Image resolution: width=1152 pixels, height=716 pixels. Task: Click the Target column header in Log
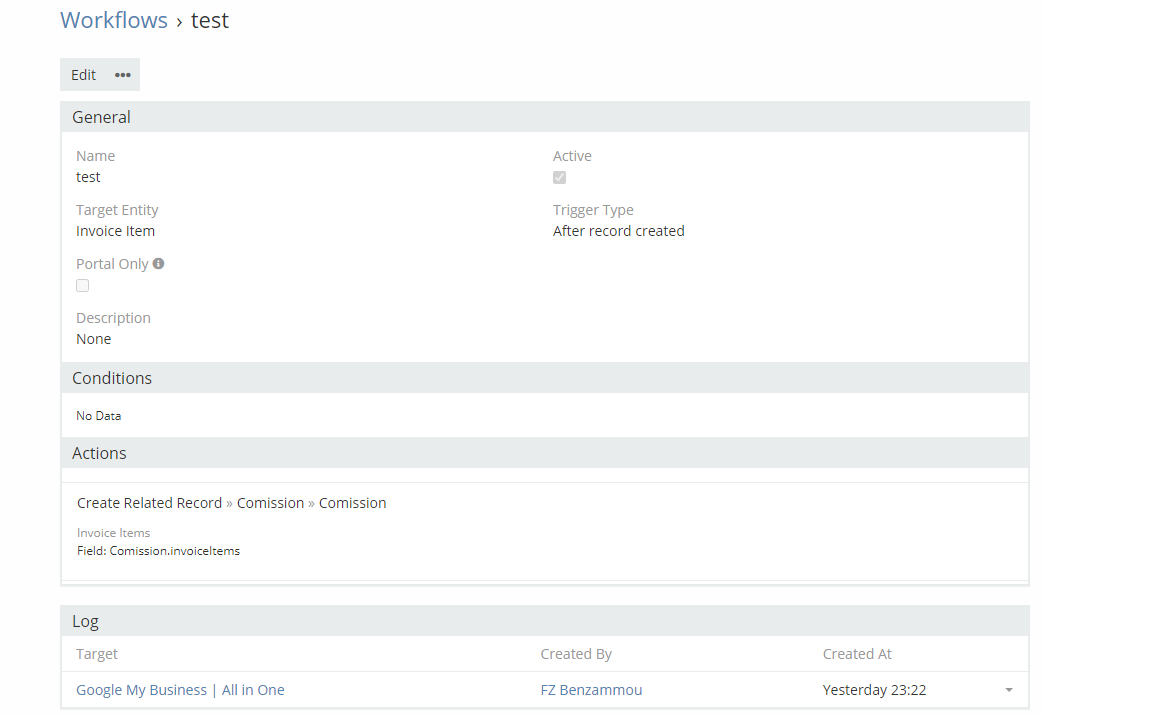97,654
